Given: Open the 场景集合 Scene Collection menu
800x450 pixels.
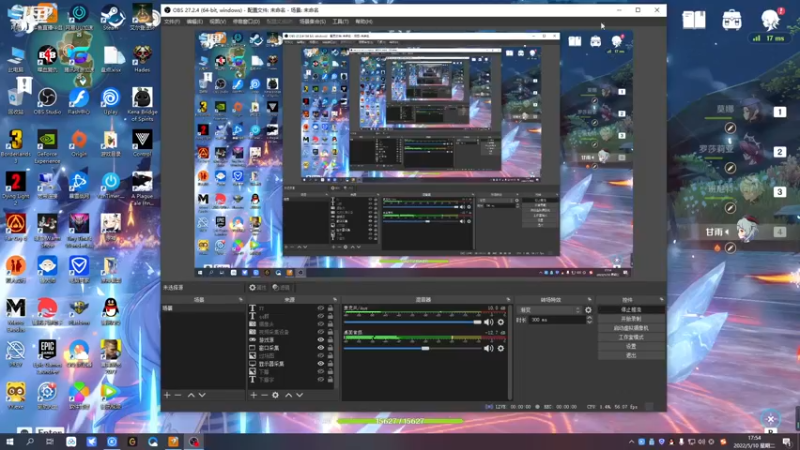Looking at the screenshot, I should pyautogui.click(x=312, y=21).
